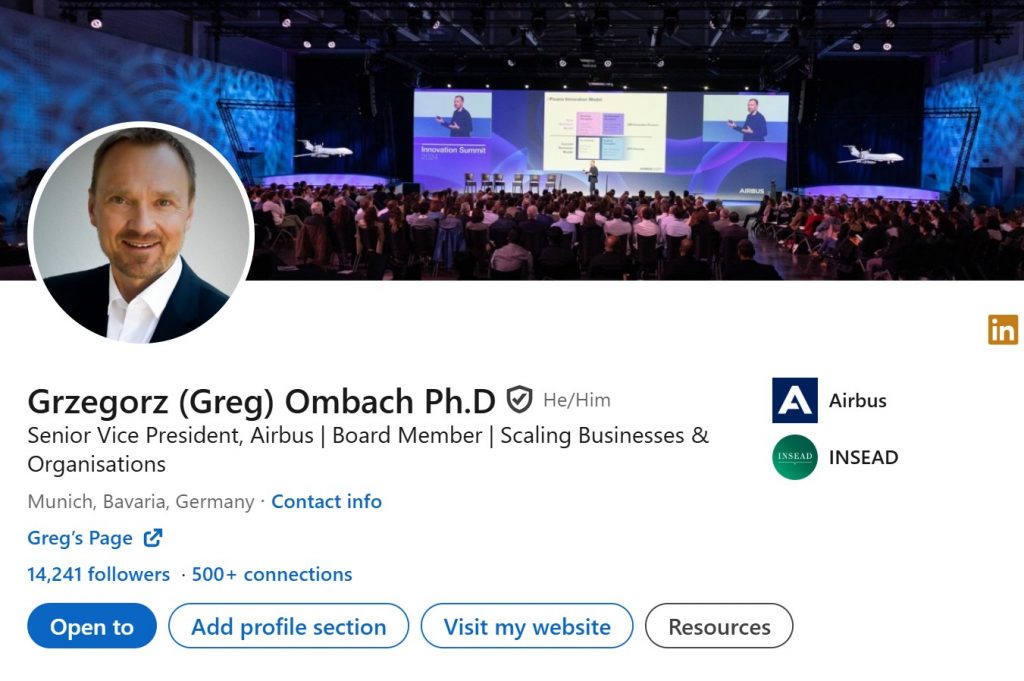Click the He/Him pronouns label
1024x681 pixels.
pos(576,400)
